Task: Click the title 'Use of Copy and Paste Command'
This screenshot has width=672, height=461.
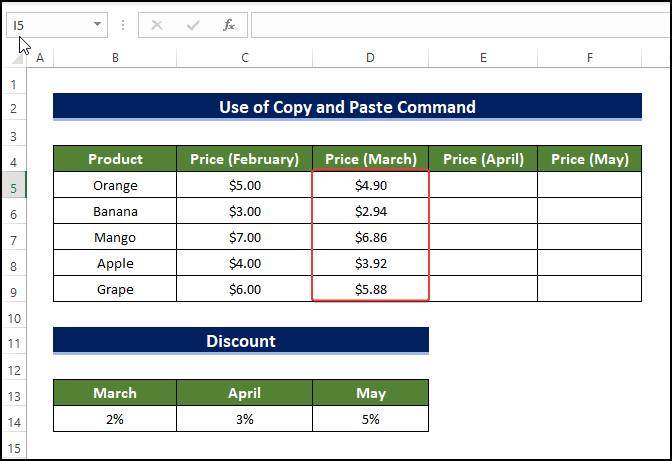Action: [x=348, y=107]
